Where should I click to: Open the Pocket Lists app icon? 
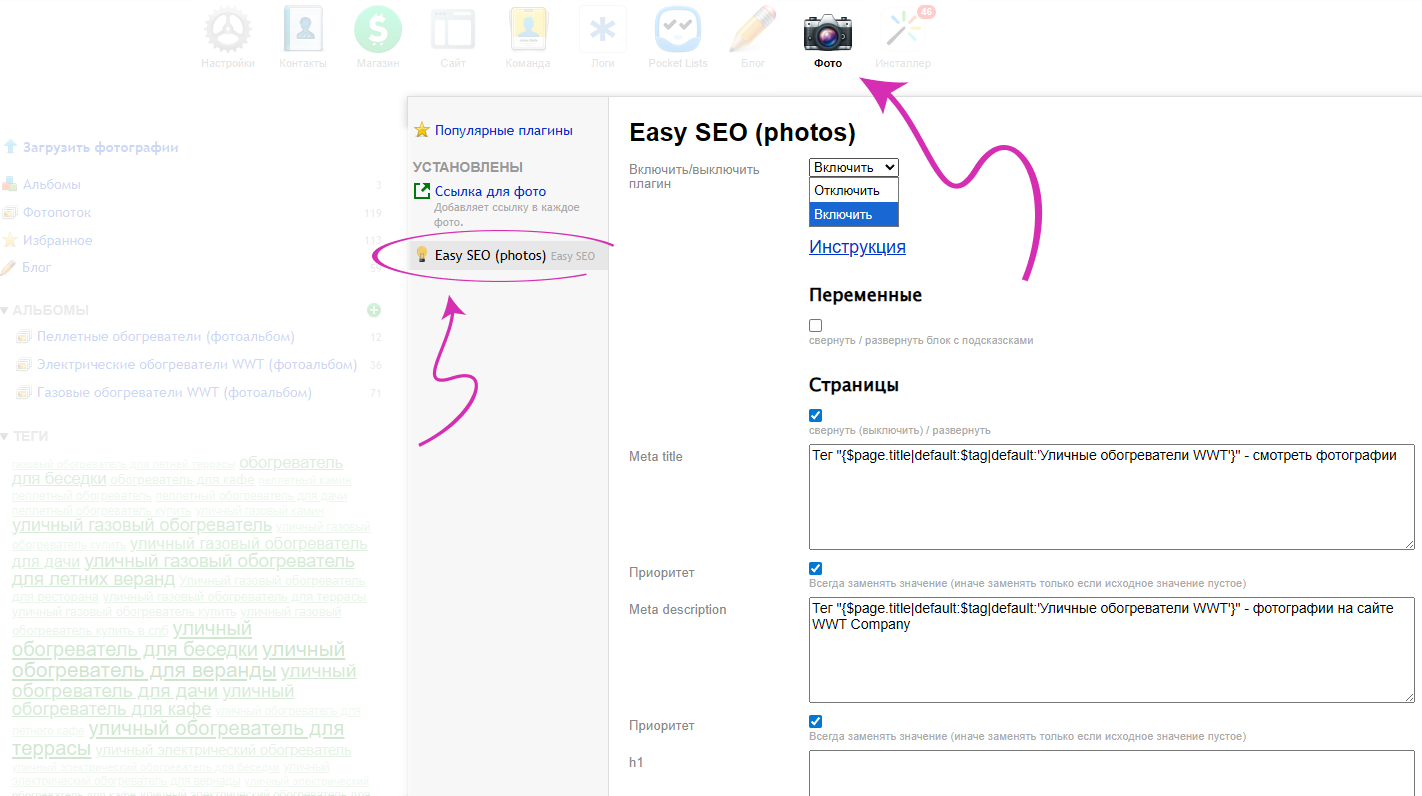coord(678,31)
